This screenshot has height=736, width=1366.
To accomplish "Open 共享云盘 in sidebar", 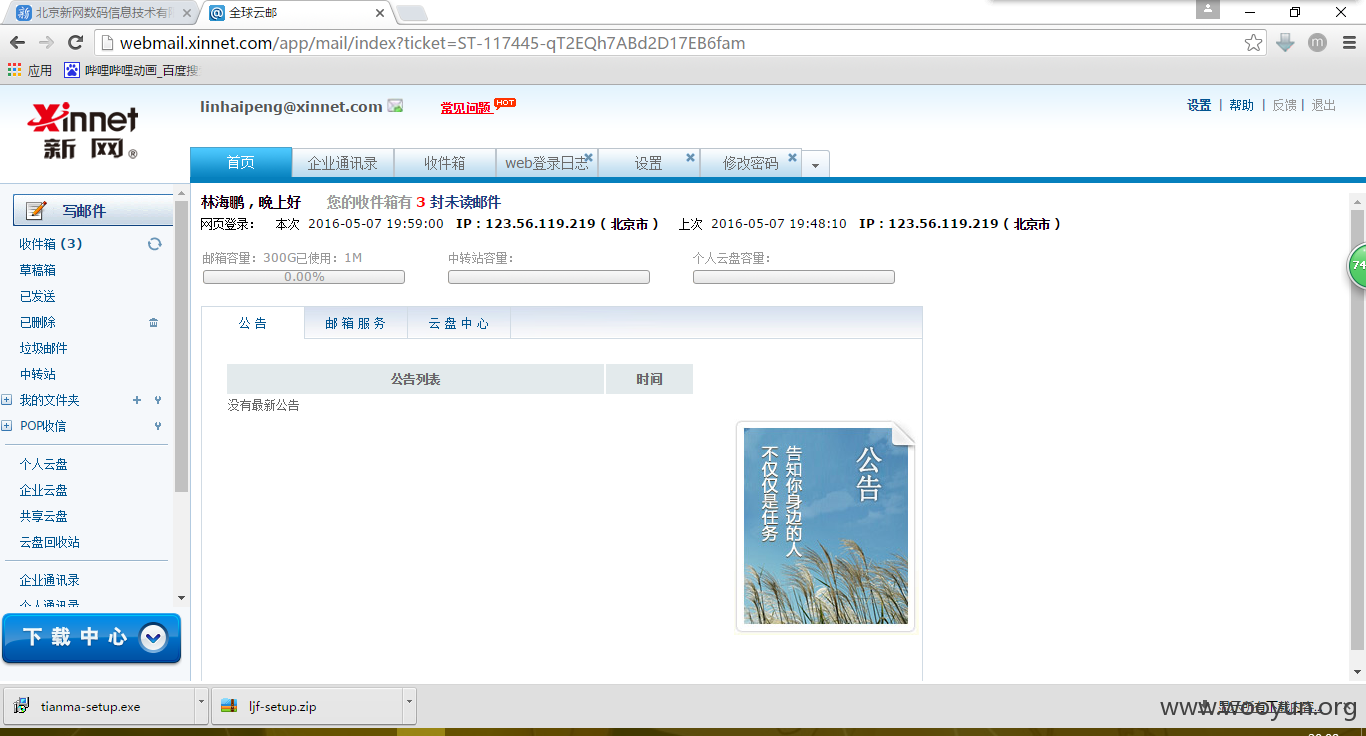I will [44, 516].
